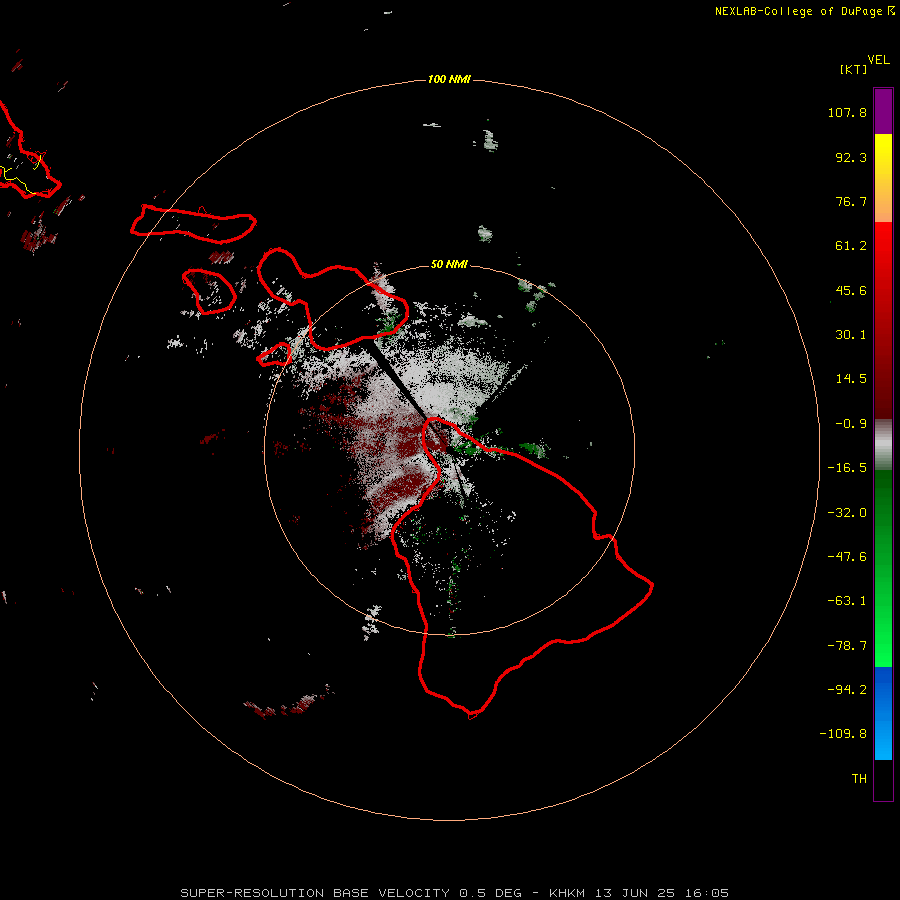Click the 100 NMI range ring label
The image size is (900, 900).
click(x=449, y=79)
